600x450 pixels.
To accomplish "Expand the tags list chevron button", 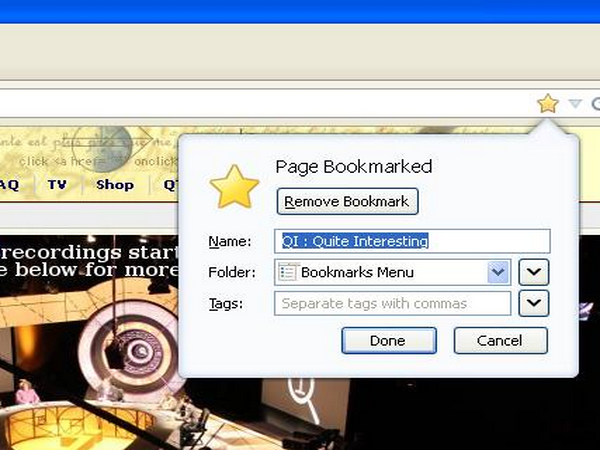I will point(534,303).
